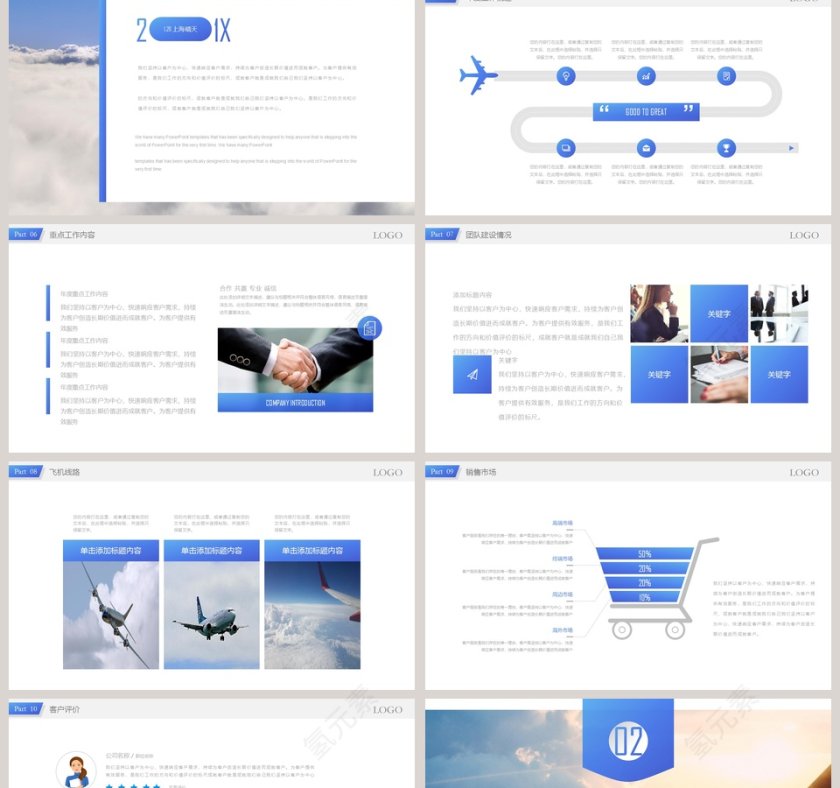840x788 pixels.
Task: Click the COMPANY INTRODUCTION caption bar
Action: pyautogui.click(x=295, y=402)
